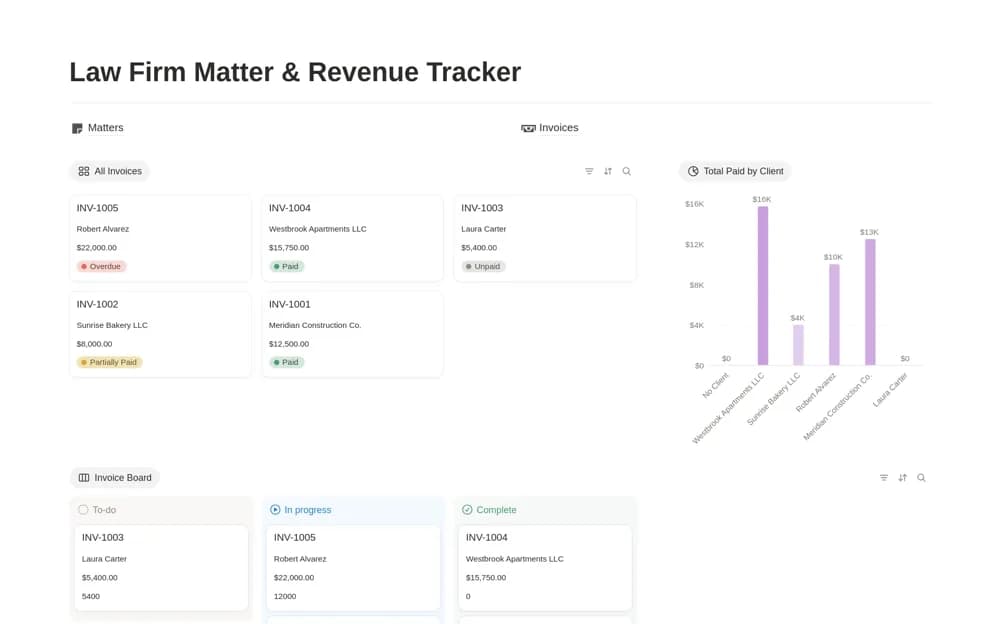Open the Invoices page icon
This screenshot has width=1000, height=624.
[x=528, y=128]
